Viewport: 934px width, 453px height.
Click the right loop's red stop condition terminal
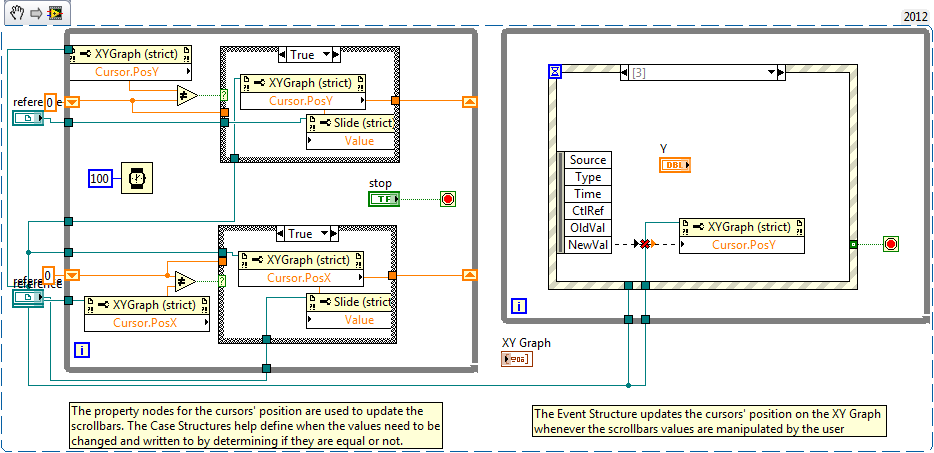tap(891, 244)
